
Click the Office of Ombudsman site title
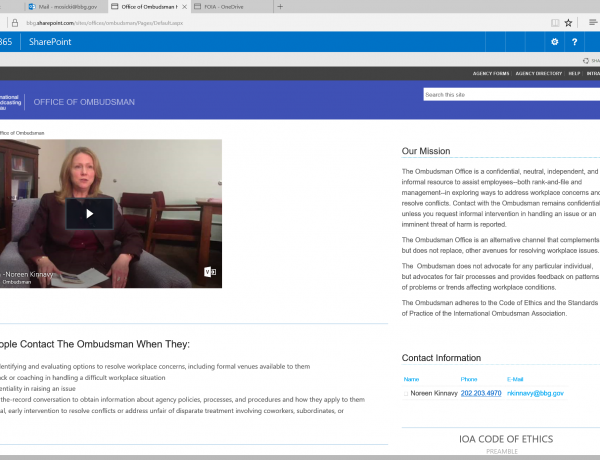pyautogui.click(x=84, y=102)
